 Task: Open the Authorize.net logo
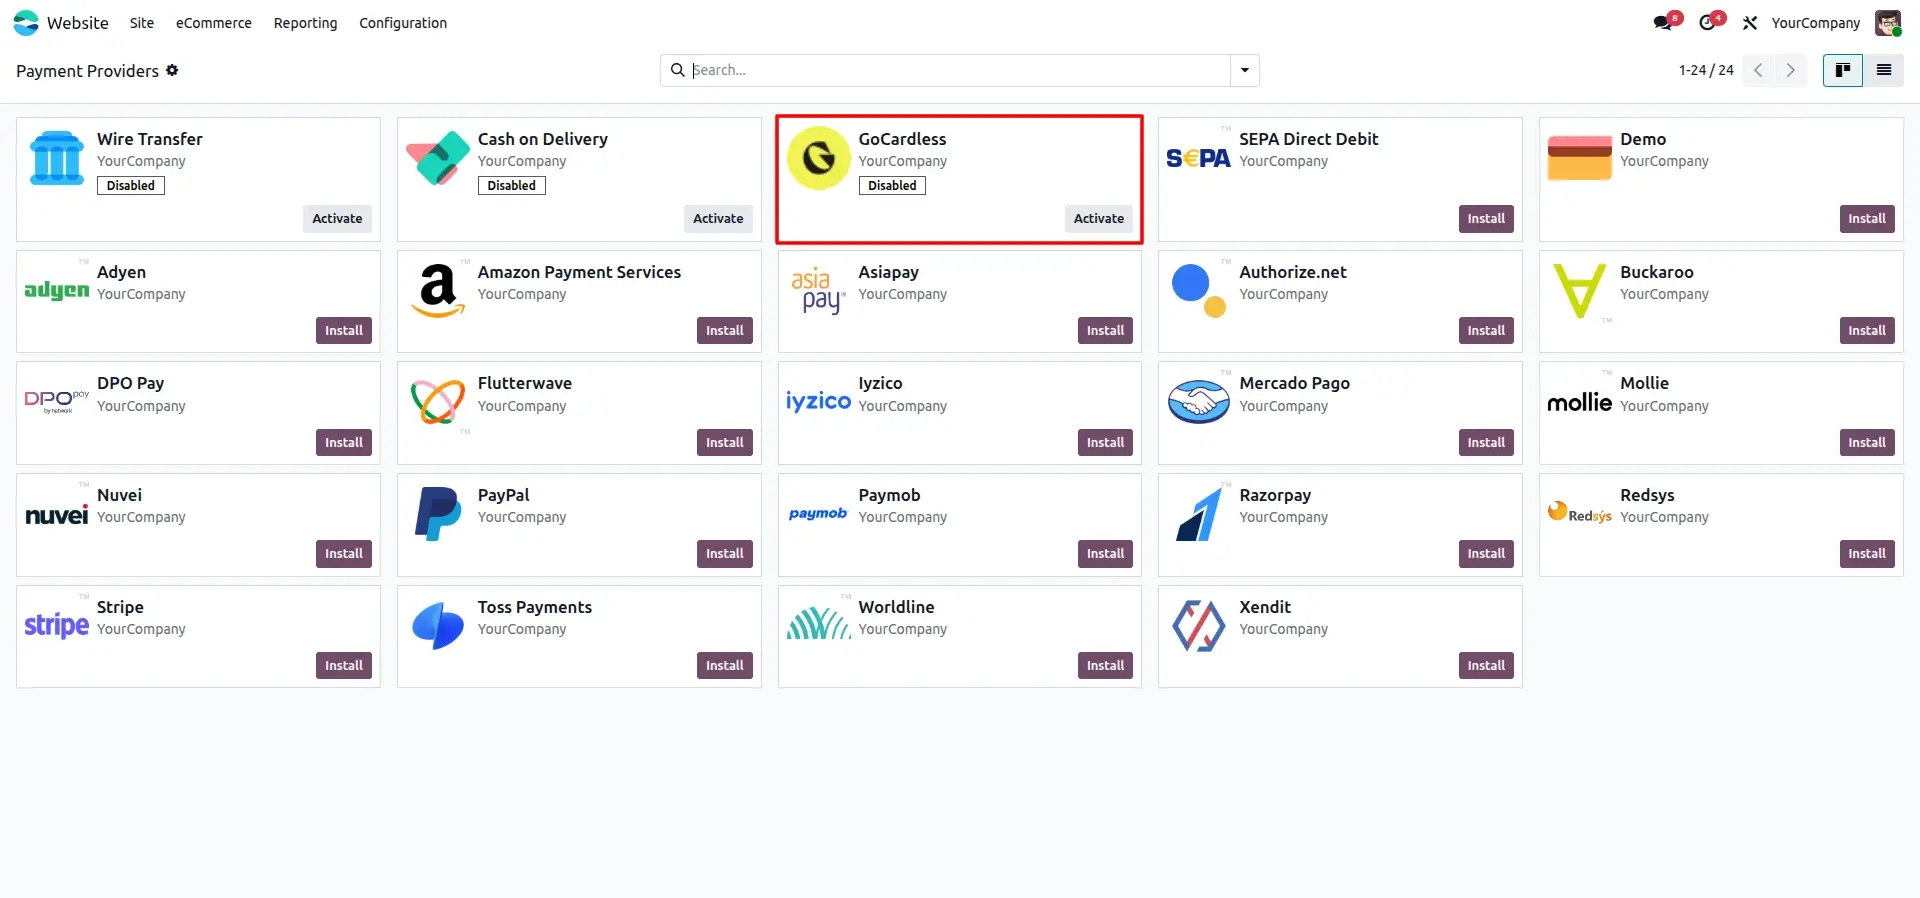click(1198, 291)
